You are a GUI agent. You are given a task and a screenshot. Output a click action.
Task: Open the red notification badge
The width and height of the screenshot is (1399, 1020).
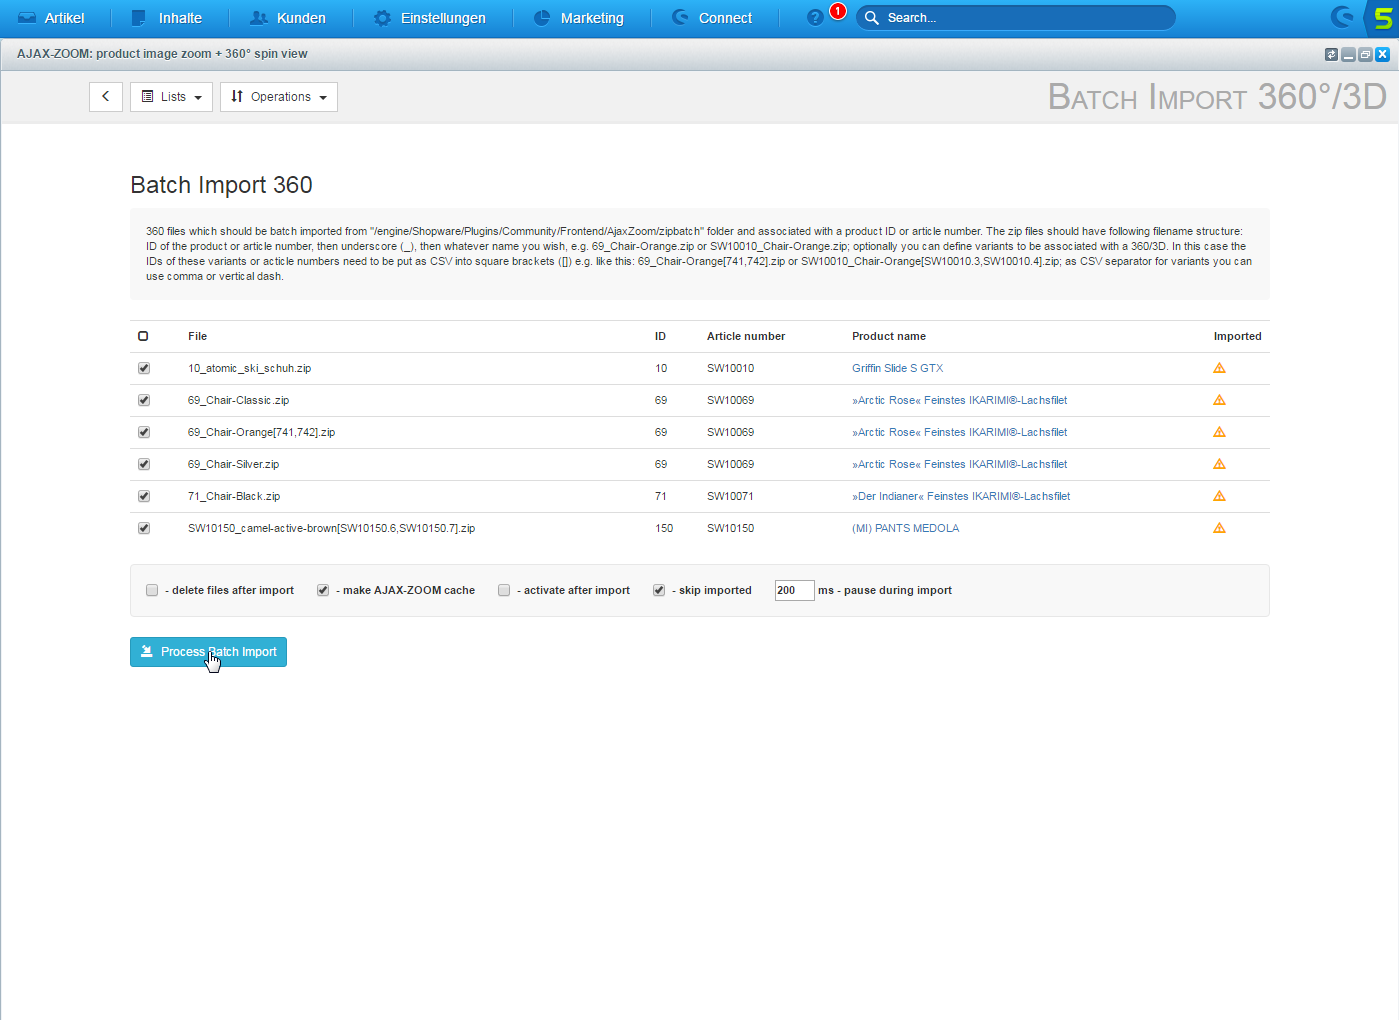tap(838, 11)
